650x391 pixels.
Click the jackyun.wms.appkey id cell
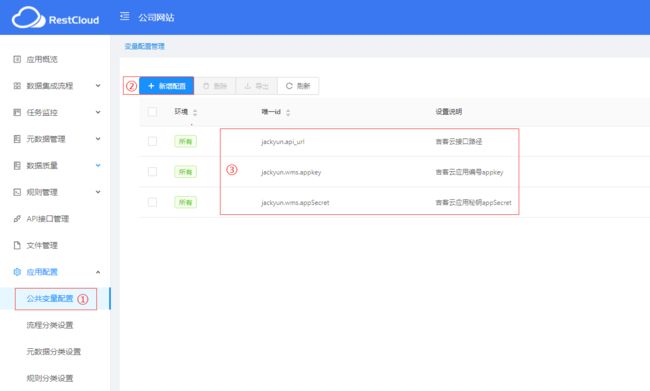coord(291,172)
